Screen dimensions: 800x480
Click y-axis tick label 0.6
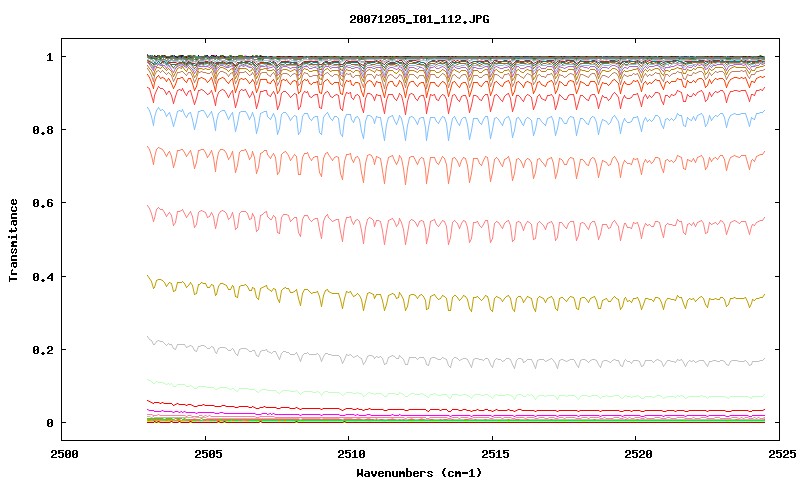click(x=43, y=203)
